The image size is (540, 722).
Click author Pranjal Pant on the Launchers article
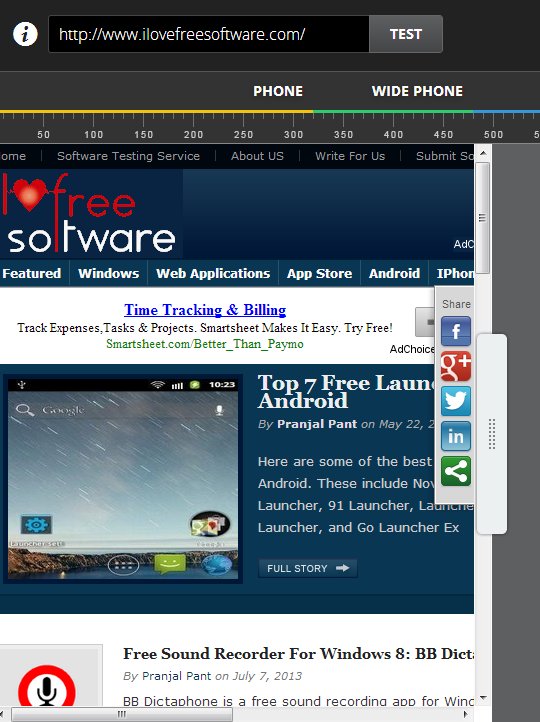(317, 424)
